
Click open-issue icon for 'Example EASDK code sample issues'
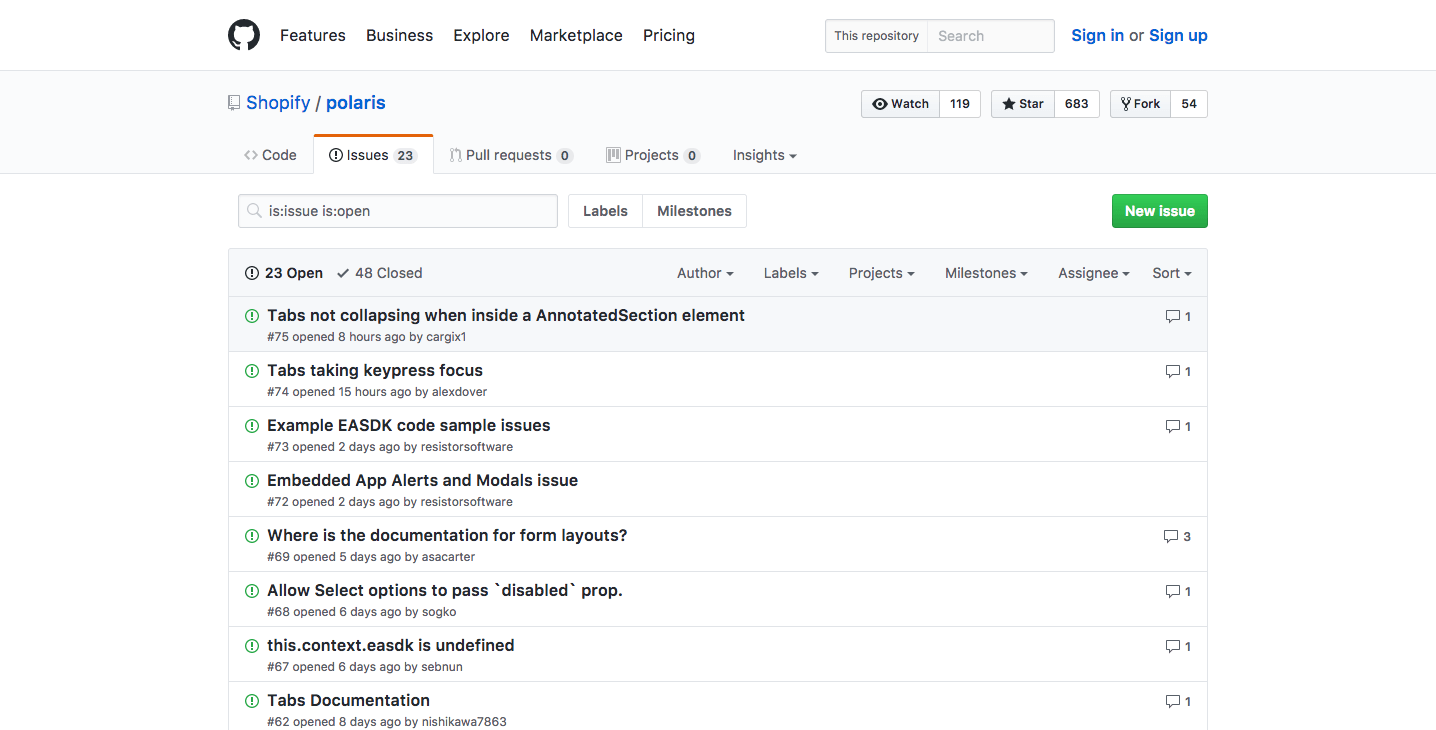[x=252, y=426]
